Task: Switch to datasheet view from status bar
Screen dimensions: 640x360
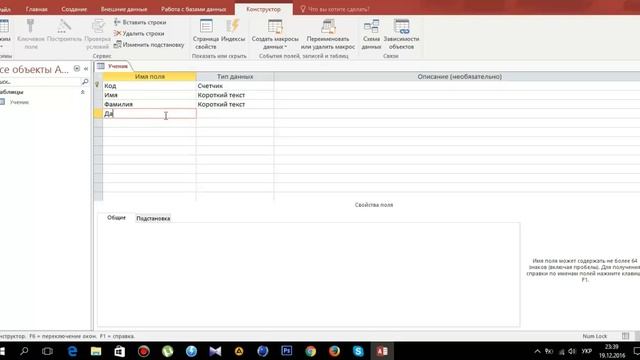Action: pos(625,336)
